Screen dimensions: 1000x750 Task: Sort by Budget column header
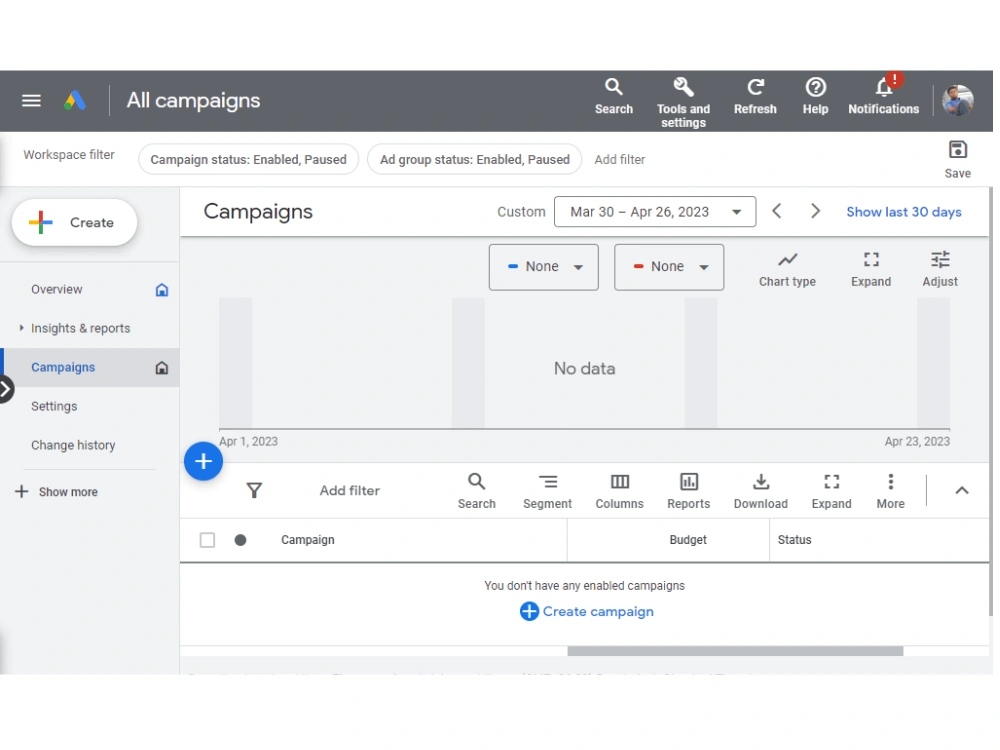click(688, 540)
